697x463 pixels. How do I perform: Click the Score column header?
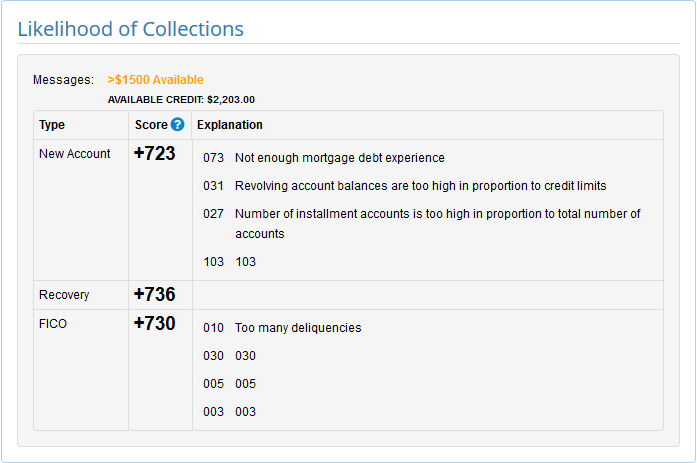pos(151,125)
